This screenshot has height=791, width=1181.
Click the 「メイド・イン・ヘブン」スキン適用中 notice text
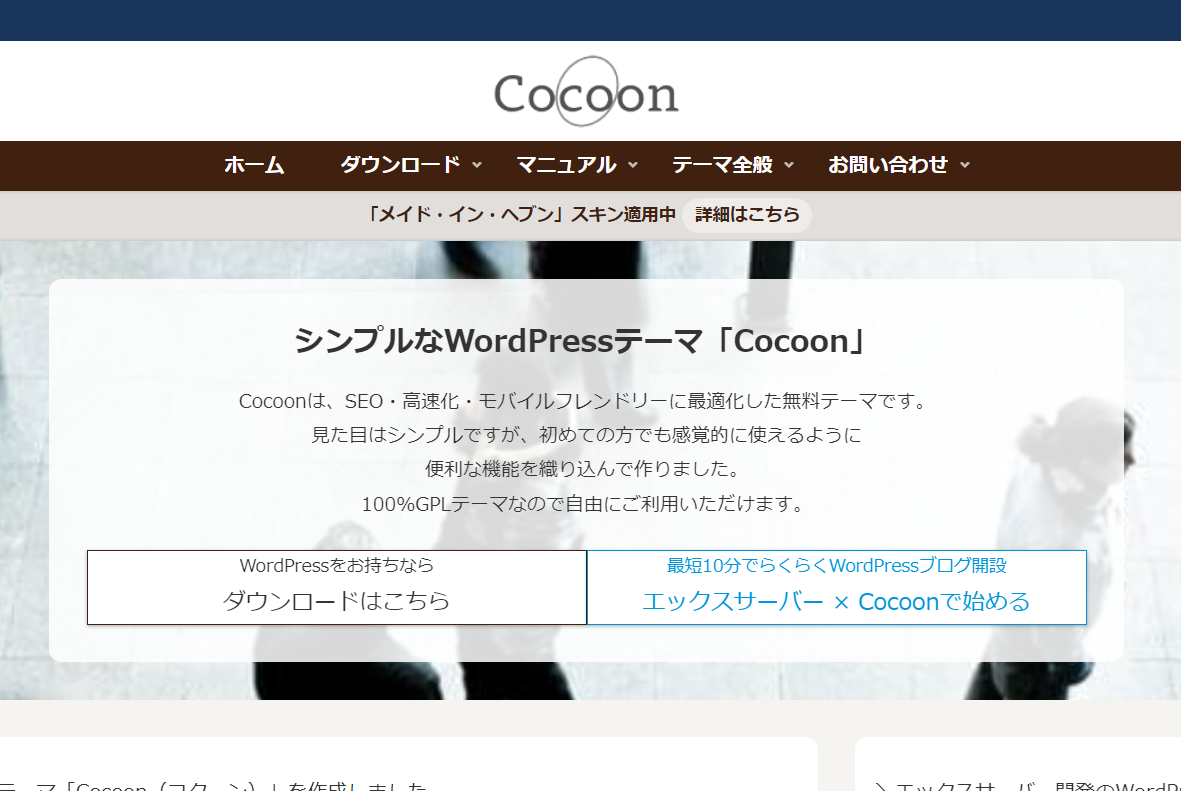[521, 215]
